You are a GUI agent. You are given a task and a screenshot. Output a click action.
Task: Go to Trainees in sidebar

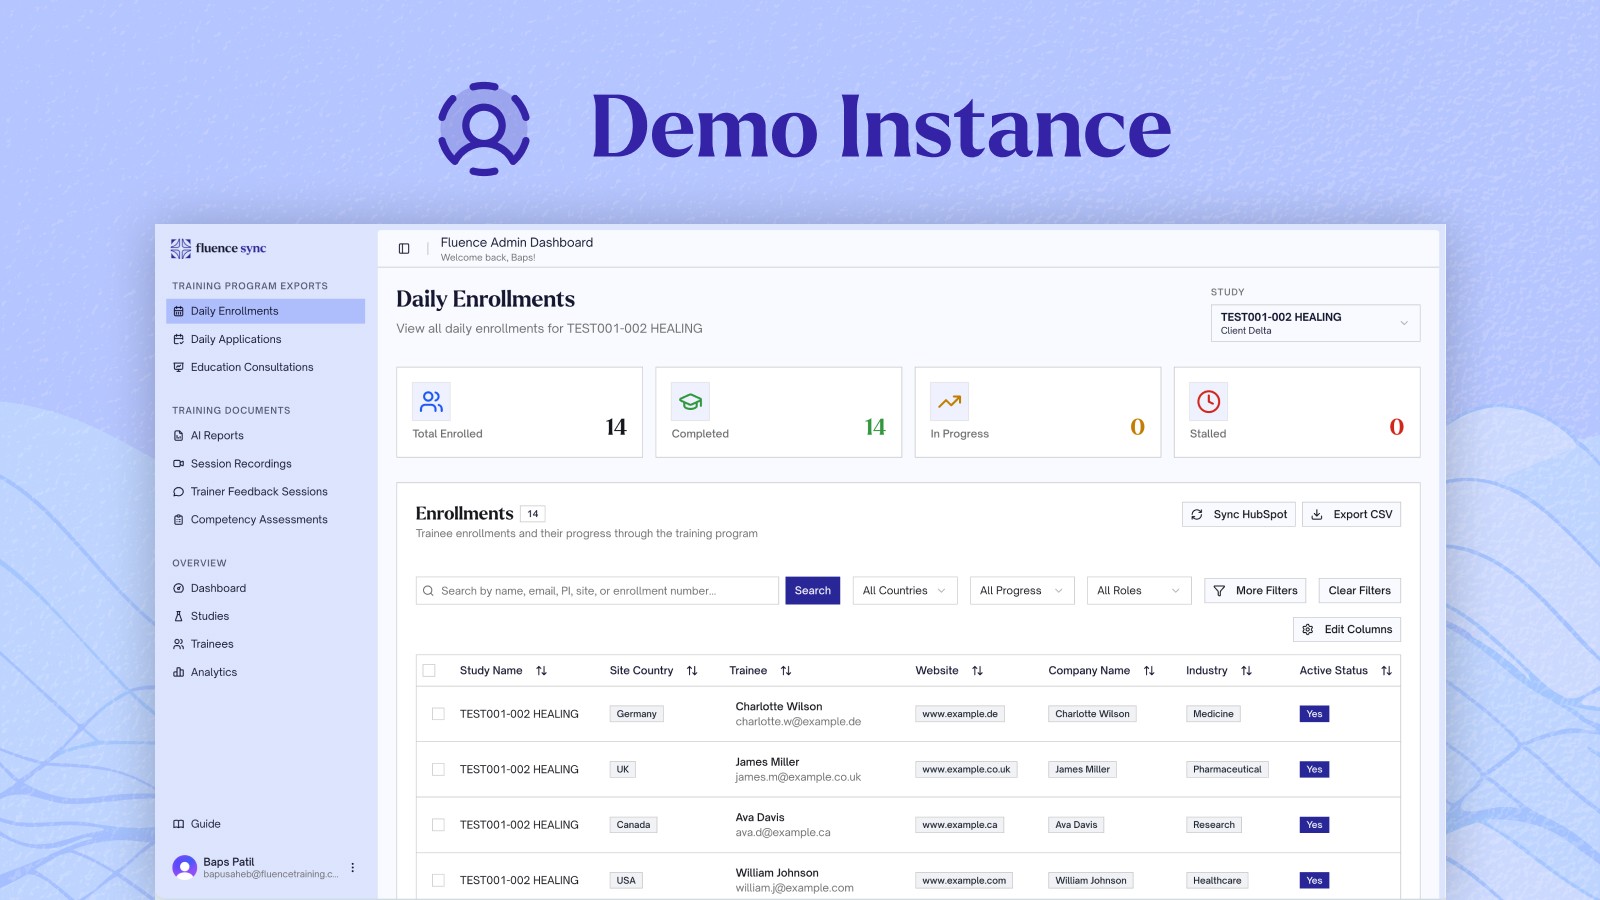coord(266,645)
